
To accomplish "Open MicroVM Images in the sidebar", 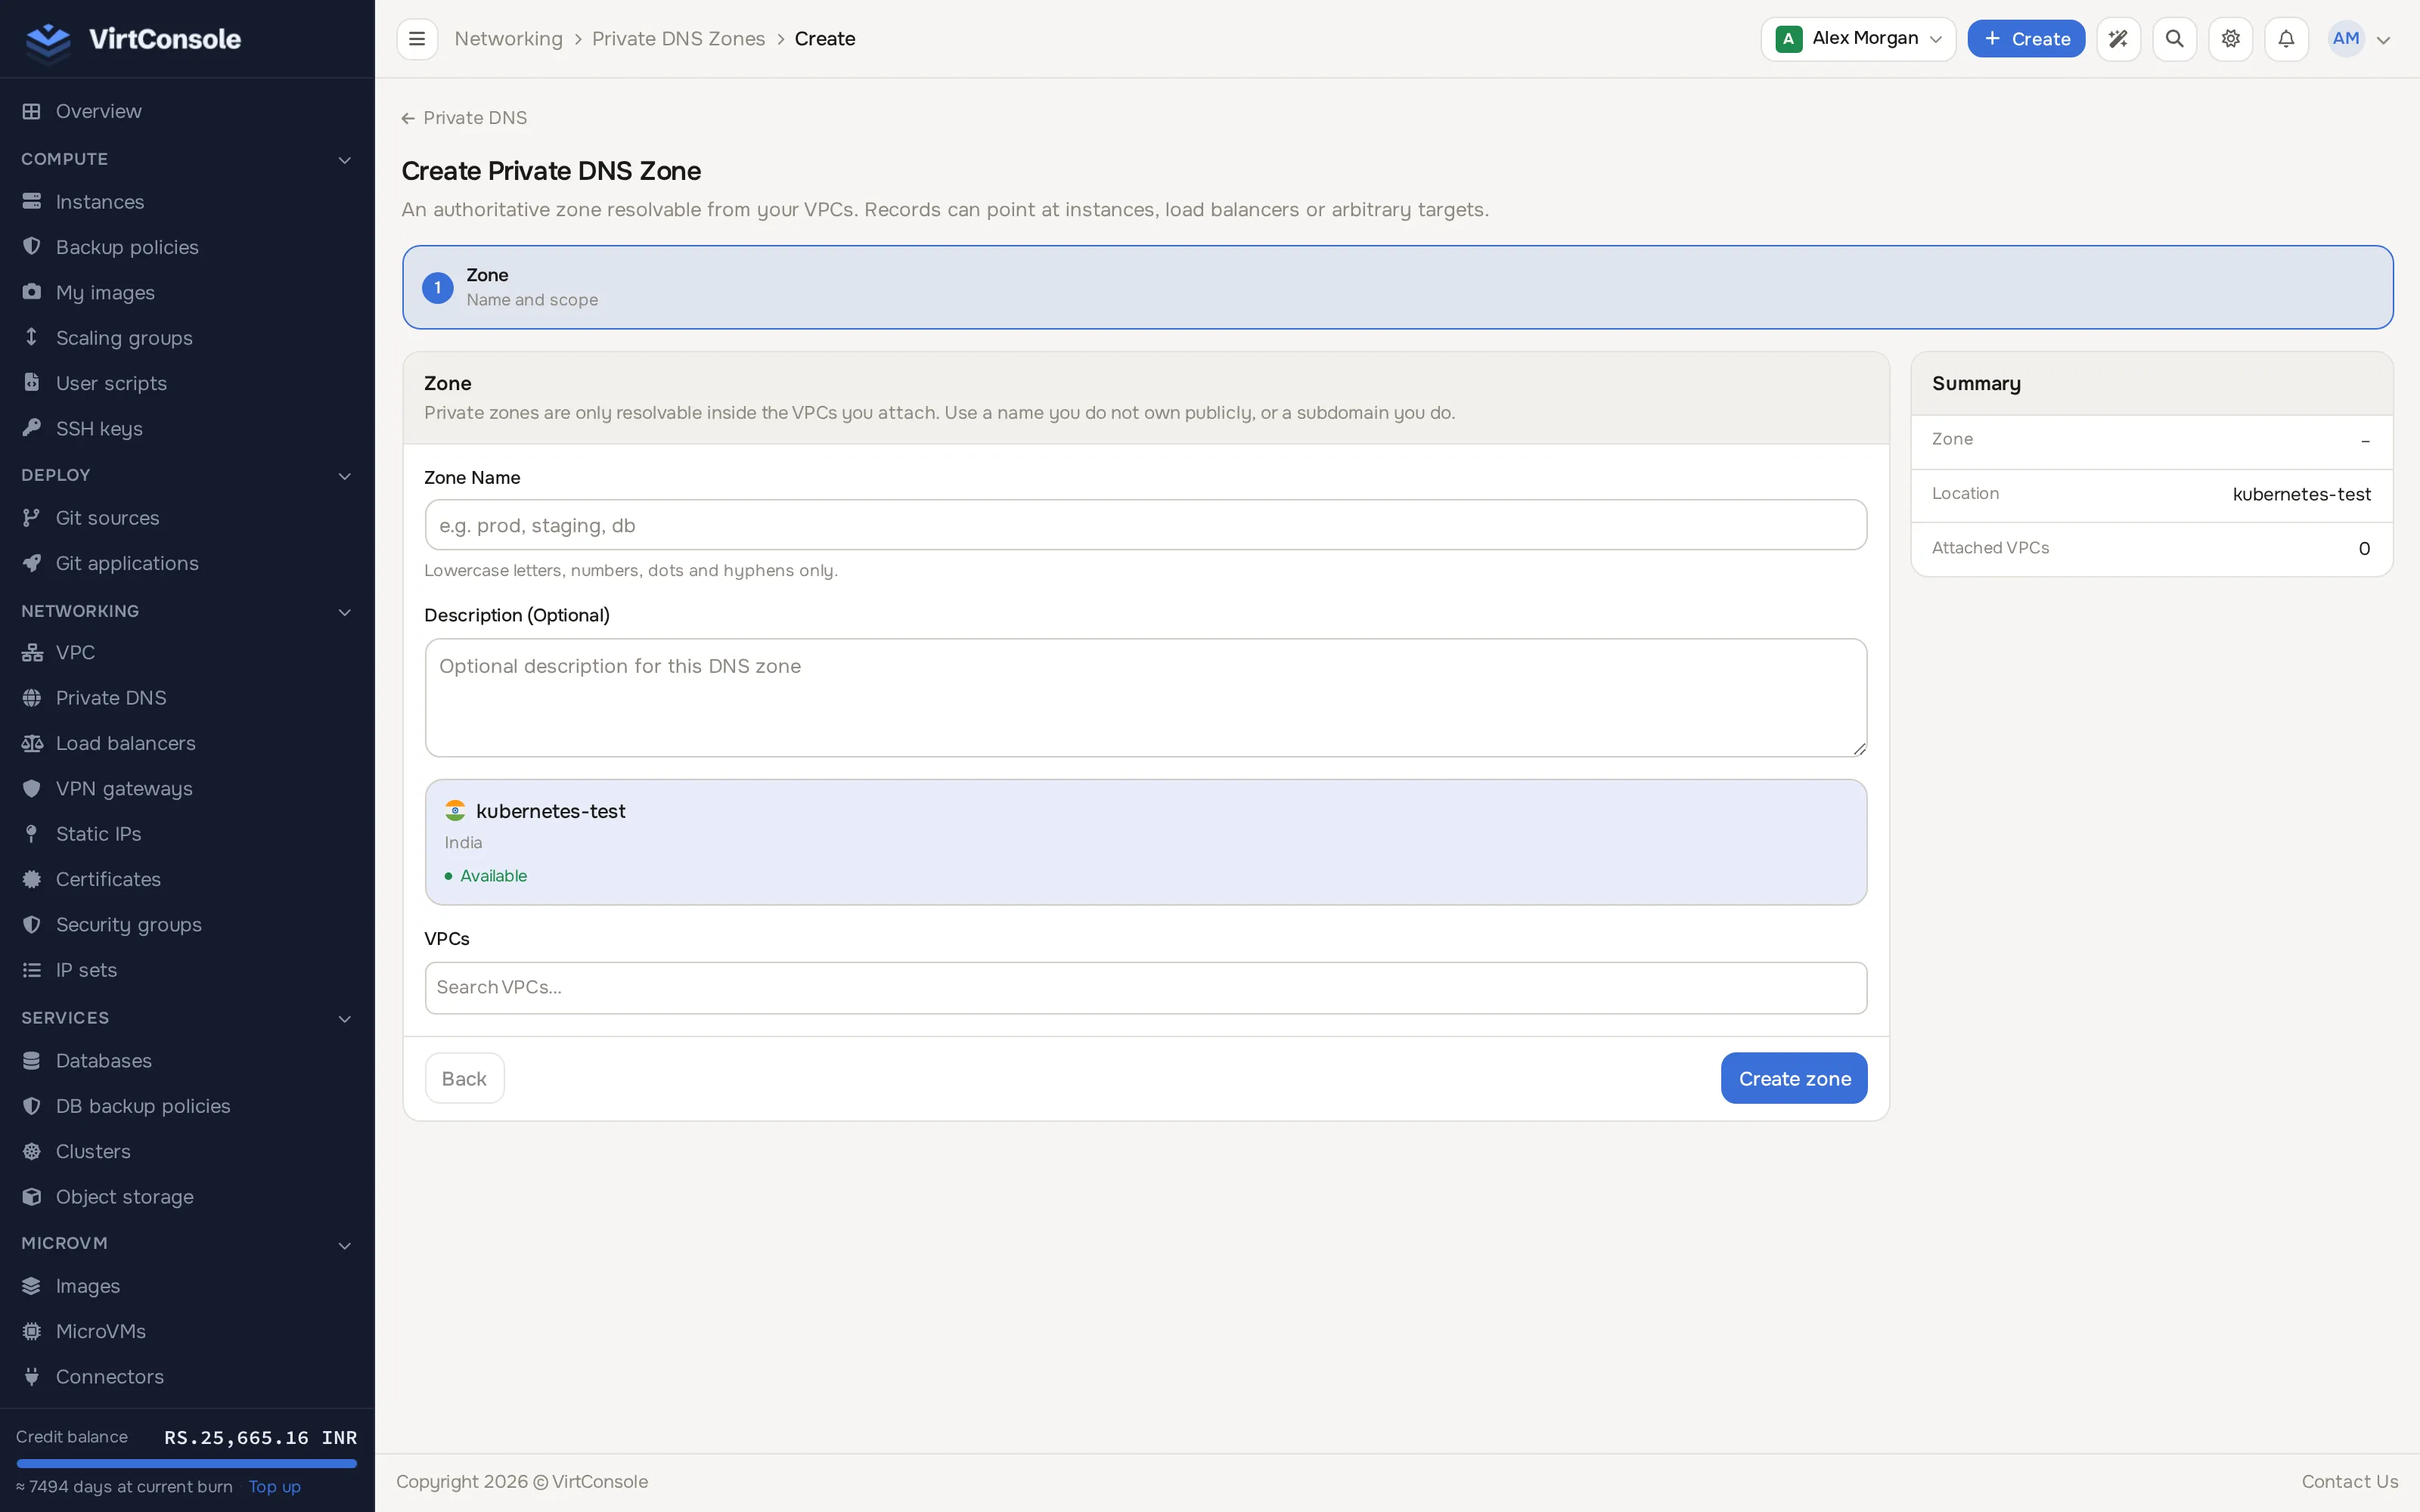I will [x=87, y=1286].
